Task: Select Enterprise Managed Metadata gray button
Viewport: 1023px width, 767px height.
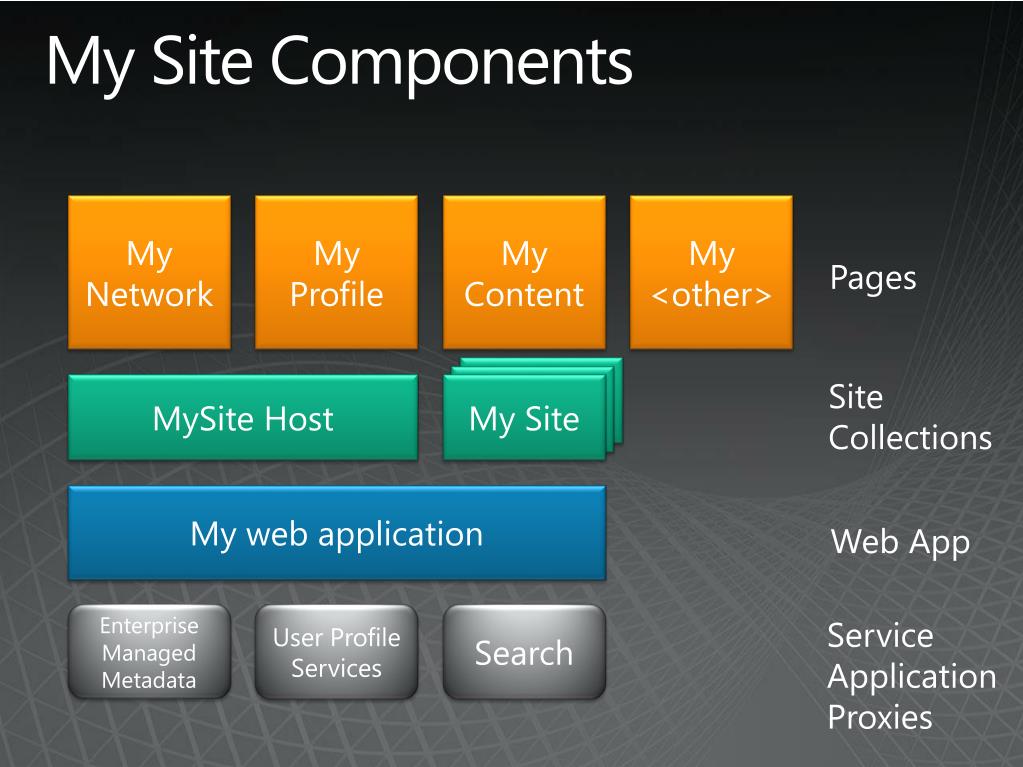Action: (x=149, y=652)
